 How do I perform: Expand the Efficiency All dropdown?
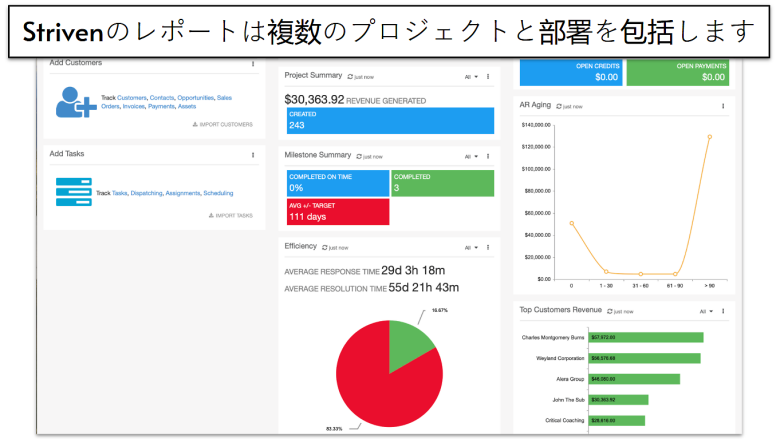(x=471, y=248)
